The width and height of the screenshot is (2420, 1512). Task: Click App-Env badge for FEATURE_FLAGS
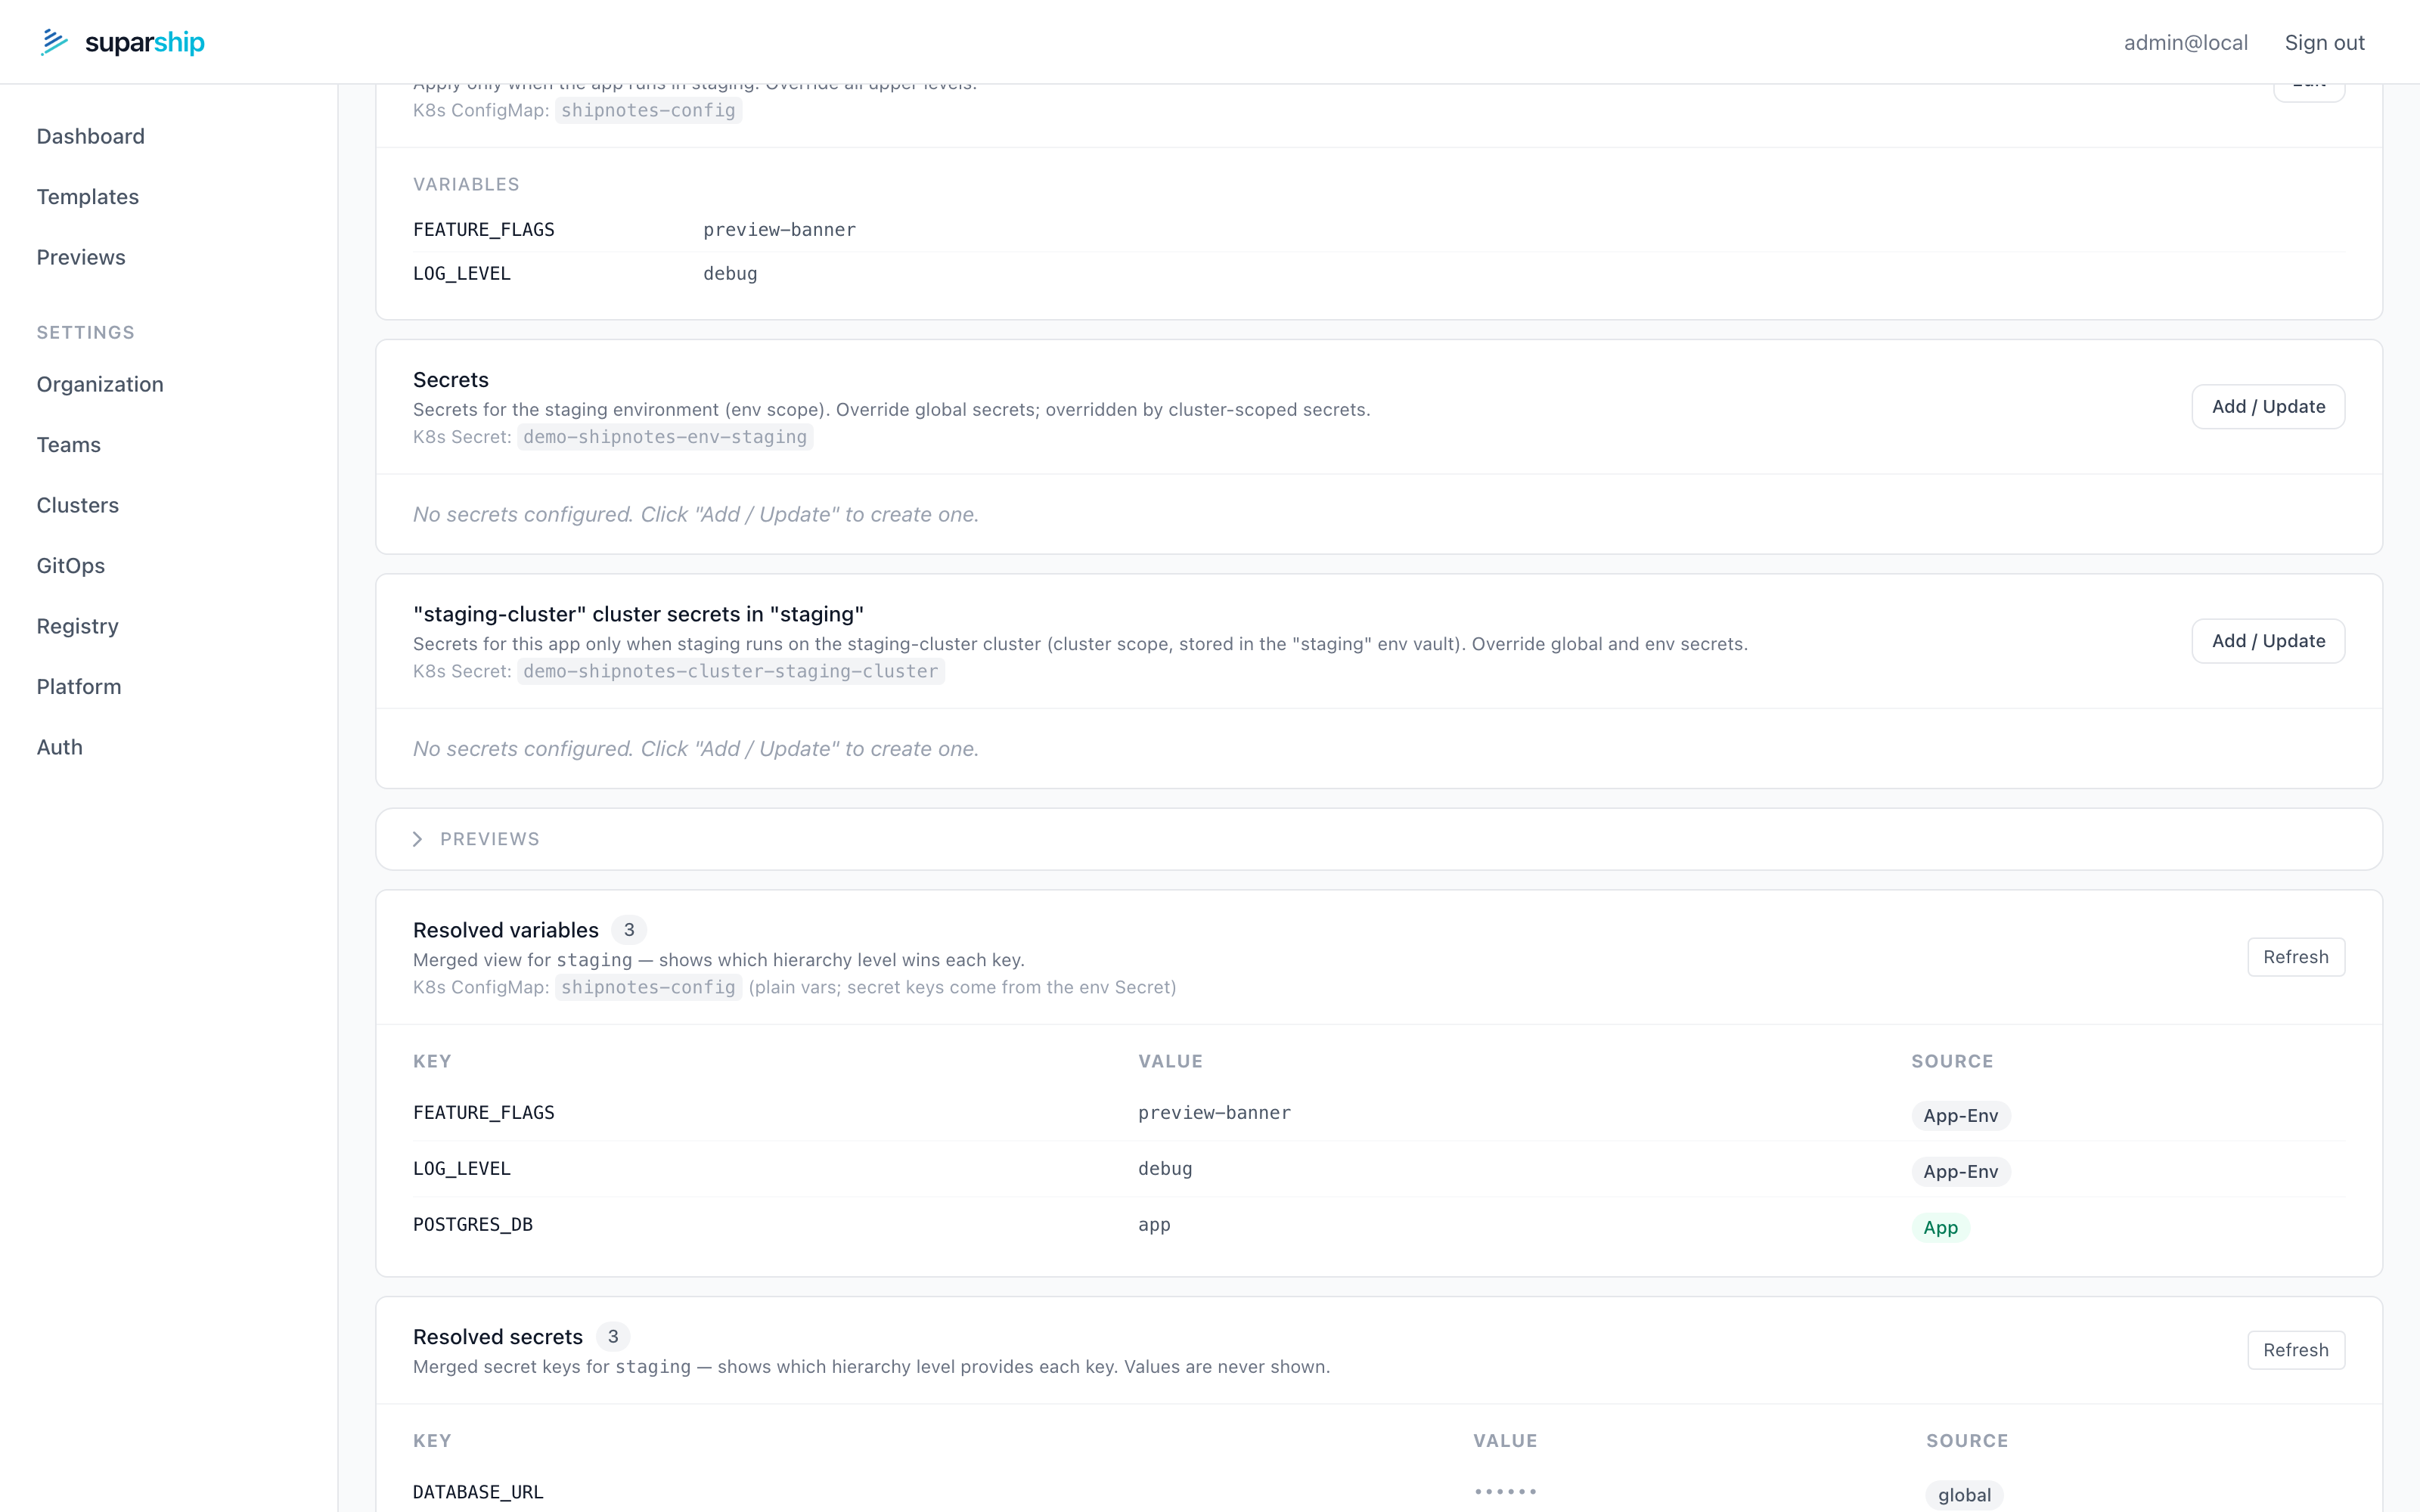pyautogui.click(x=1960, y=1115)
